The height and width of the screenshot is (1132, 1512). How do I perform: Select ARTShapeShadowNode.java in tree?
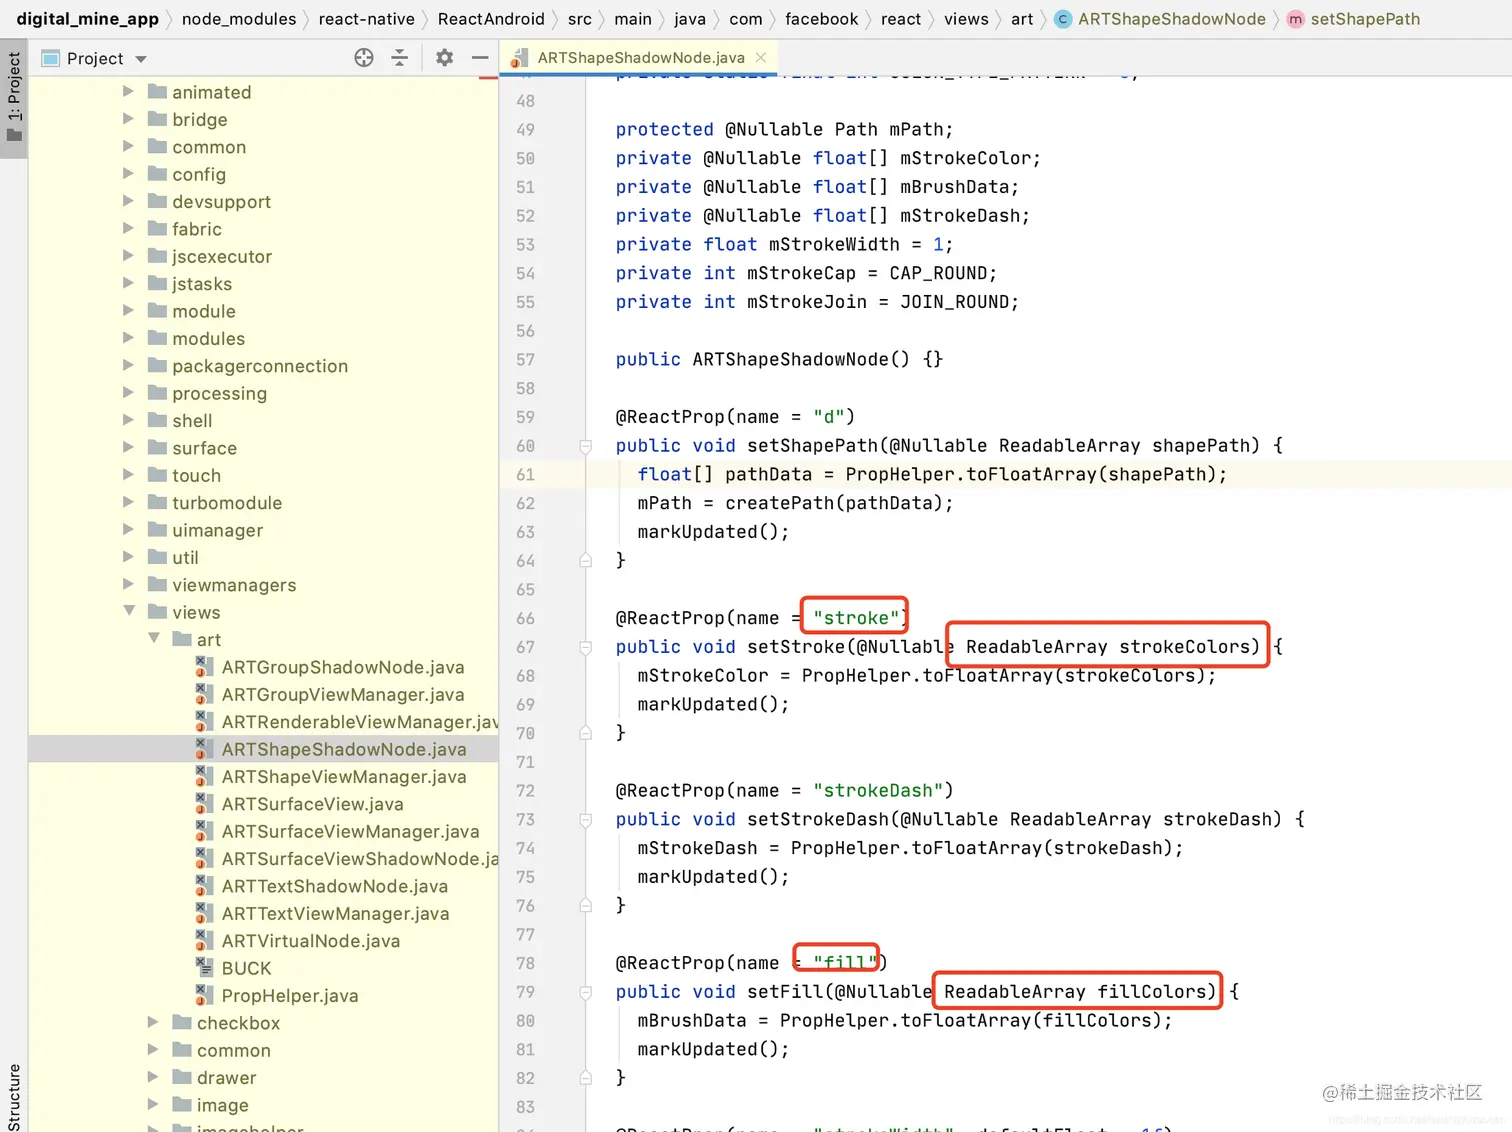[343, 749]
